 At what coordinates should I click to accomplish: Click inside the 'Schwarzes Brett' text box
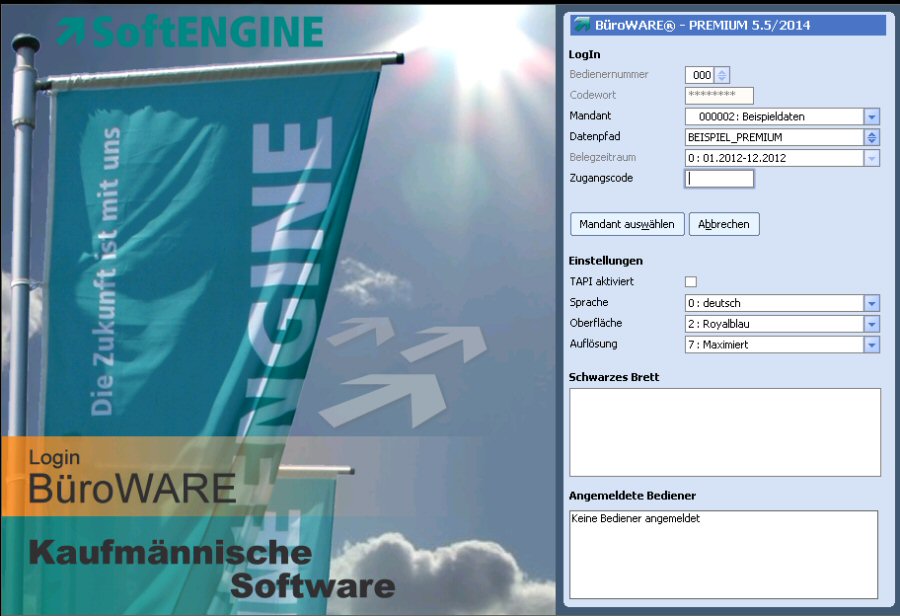pos(725,432)
